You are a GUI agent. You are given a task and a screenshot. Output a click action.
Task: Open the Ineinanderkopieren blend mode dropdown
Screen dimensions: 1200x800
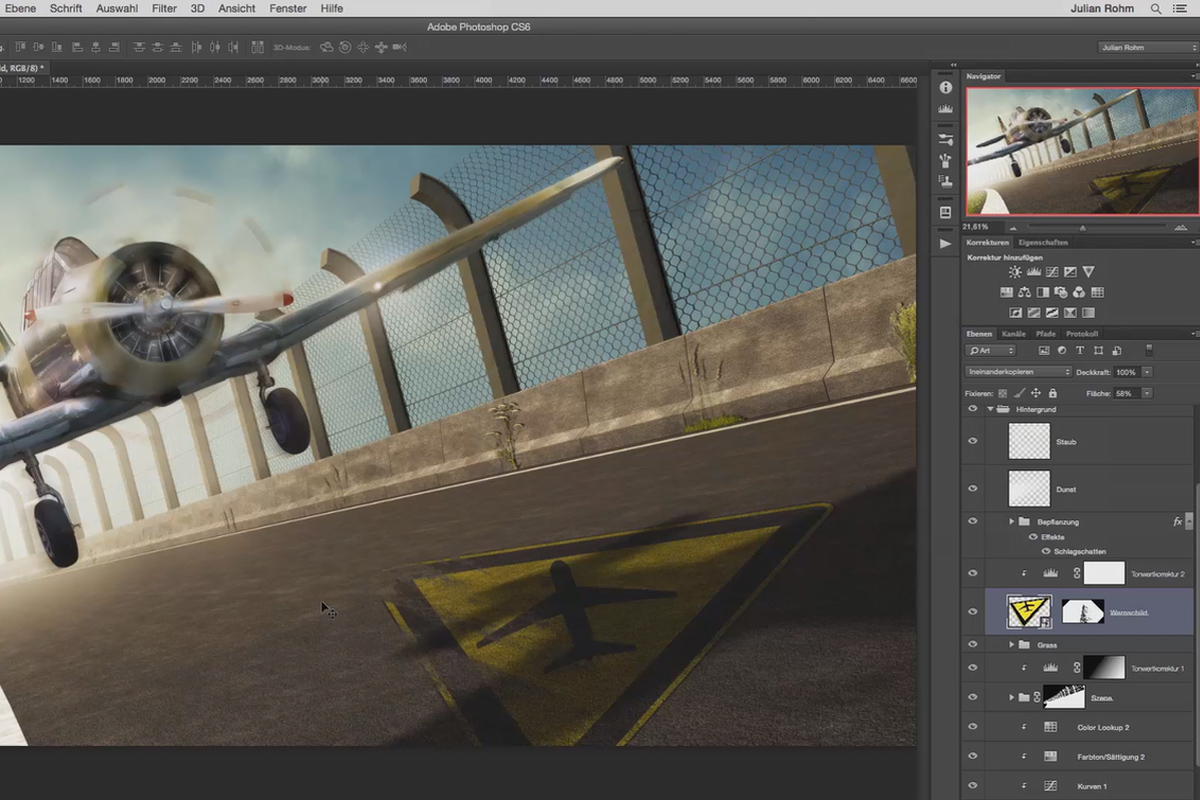(x=1018, y=372)
